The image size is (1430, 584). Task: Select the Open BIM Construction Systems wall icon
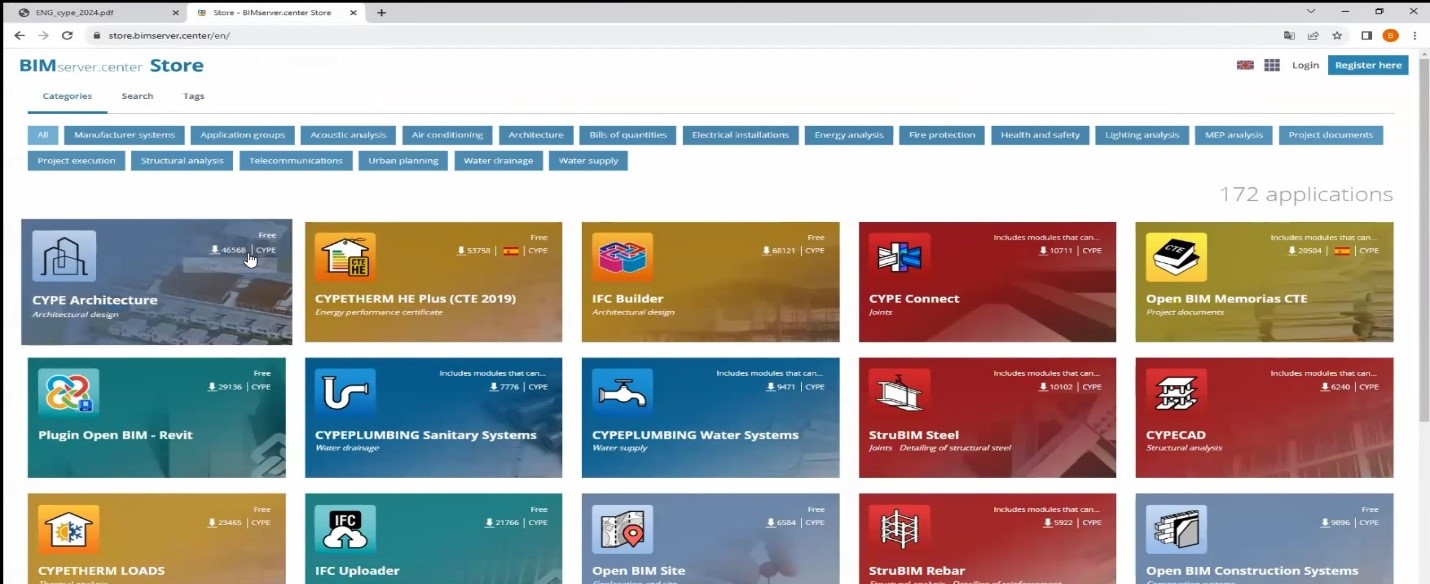(x=1176, y=529)
